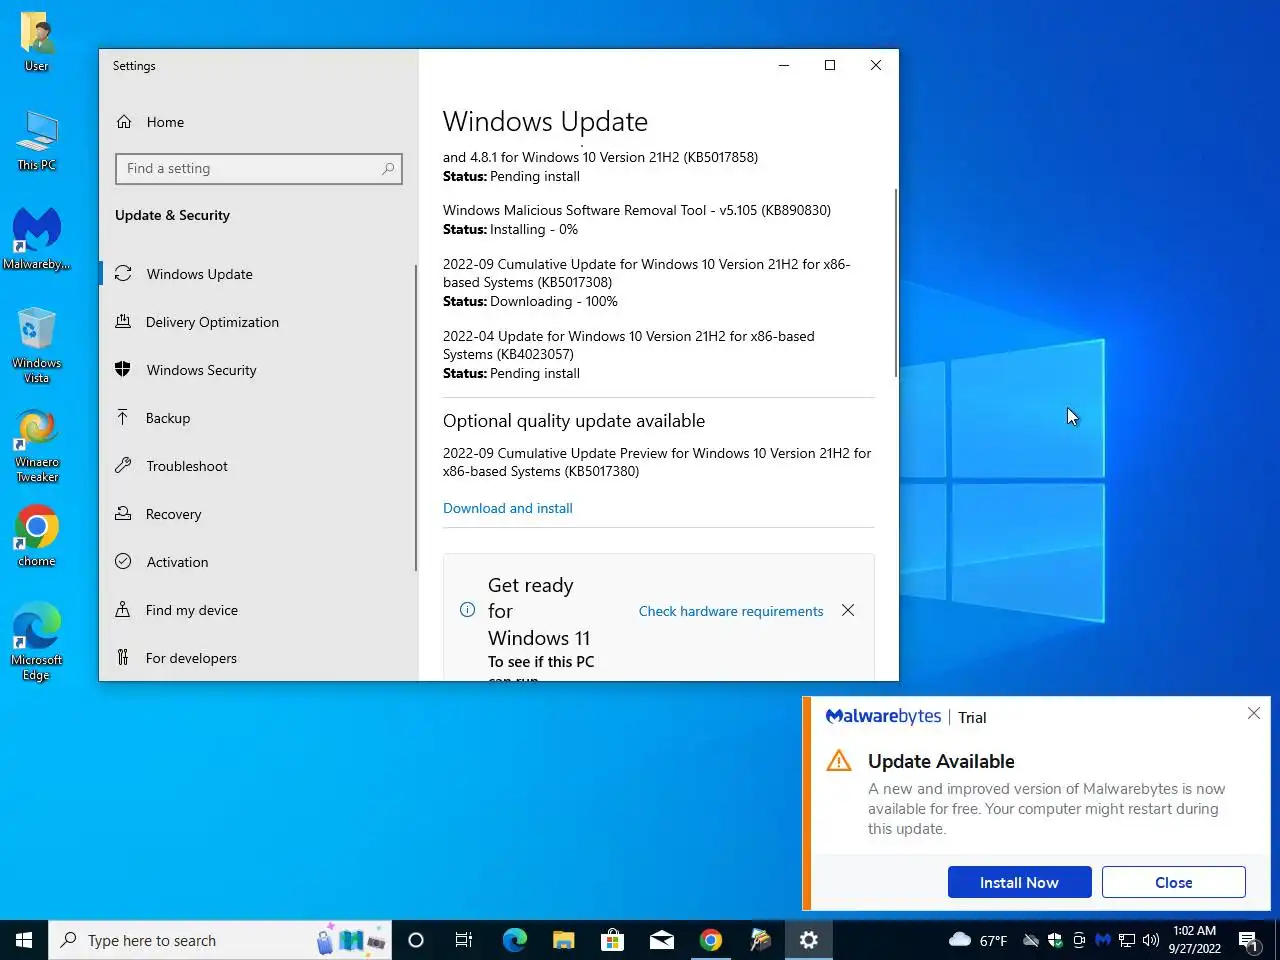Image resolution: width=1280 pixels, height=960 pixels.
Task: Select Winaero Tweaker desktop icon
Action: (x=37, y=445)
